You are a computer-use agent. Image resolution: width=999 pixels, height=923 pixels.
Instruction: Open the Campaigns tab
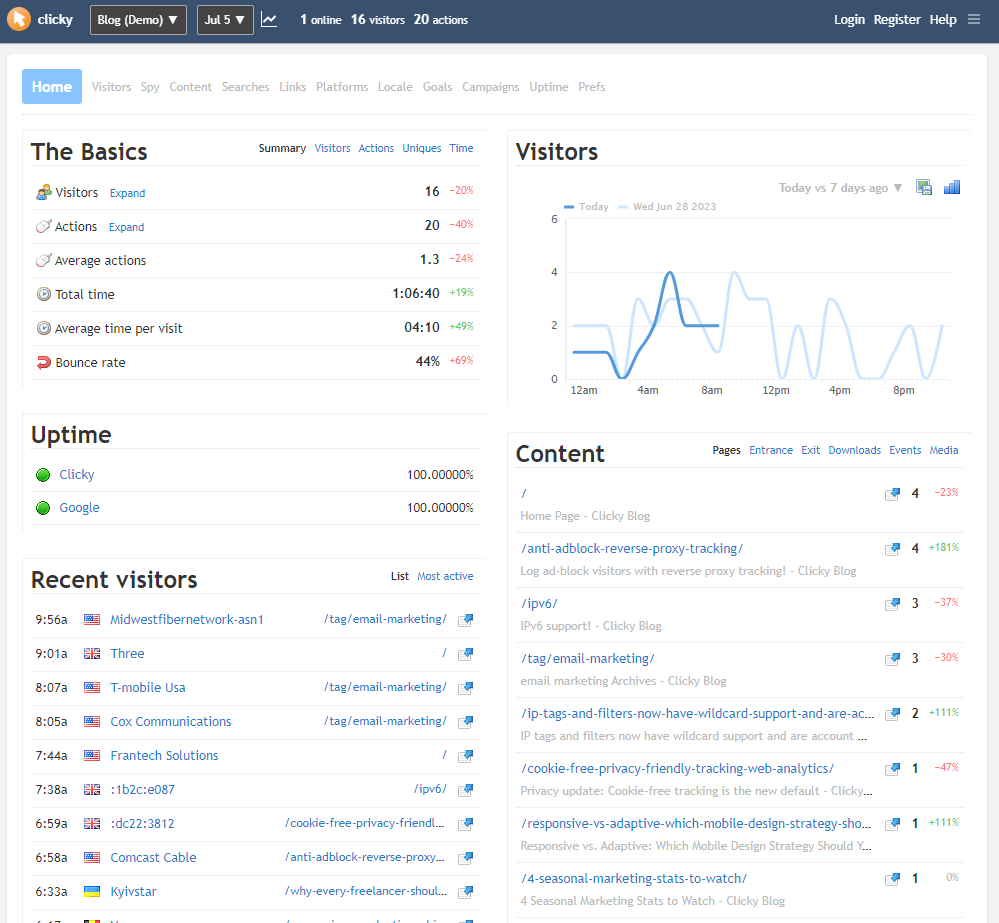491,87
